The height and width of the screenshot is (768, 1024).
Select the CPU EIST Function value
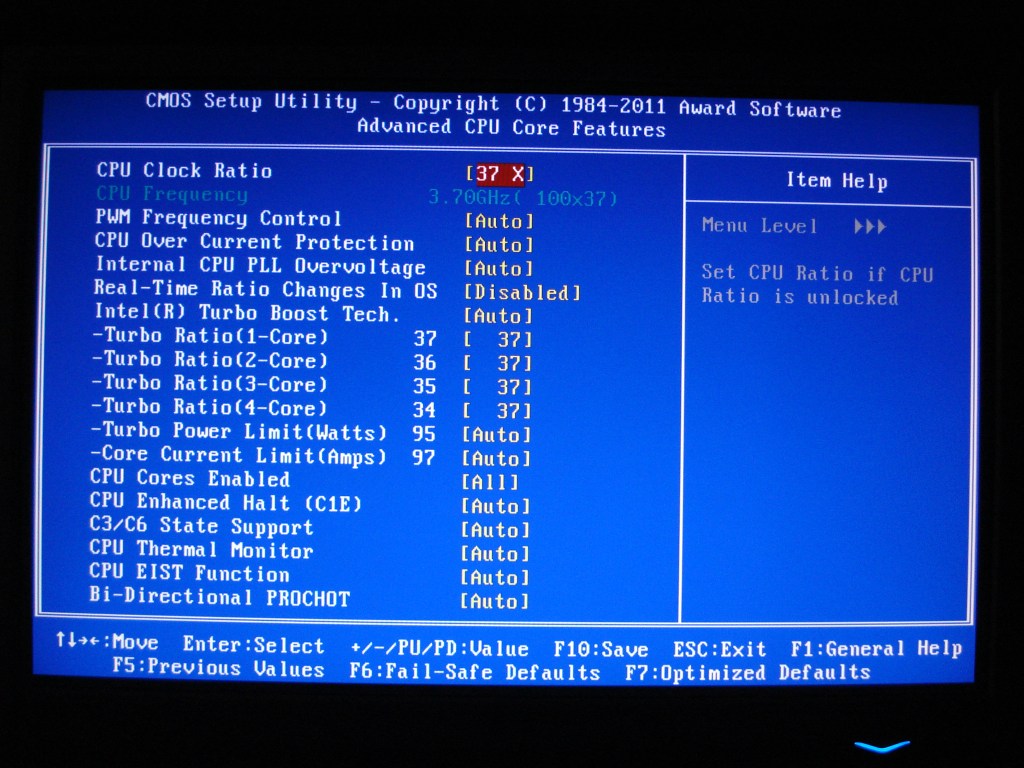(x=495, y=578)
